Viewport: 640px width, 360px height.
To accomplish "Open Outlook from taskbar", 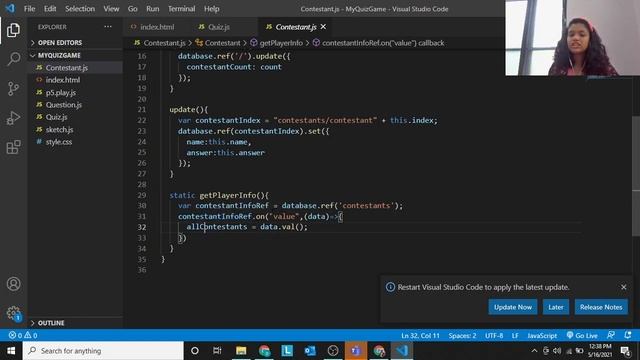I will (x=310, y=351).
